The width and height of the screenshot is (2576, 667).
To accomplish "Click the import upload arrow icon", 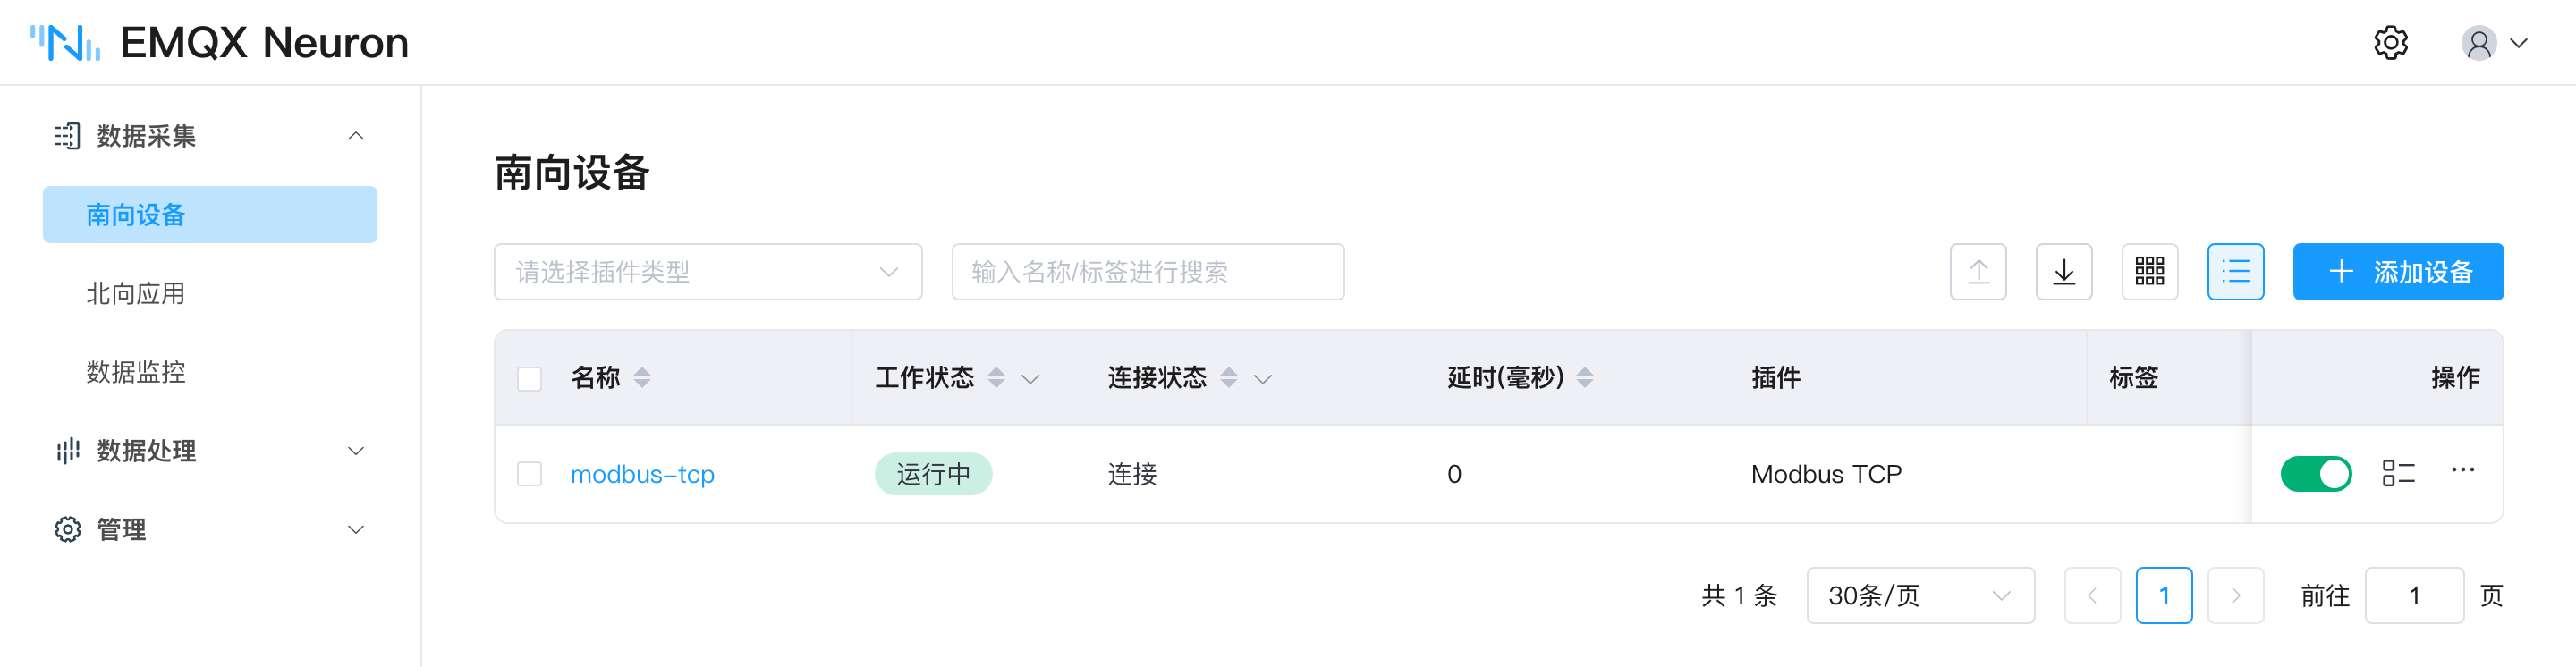I will (1978, 272).
